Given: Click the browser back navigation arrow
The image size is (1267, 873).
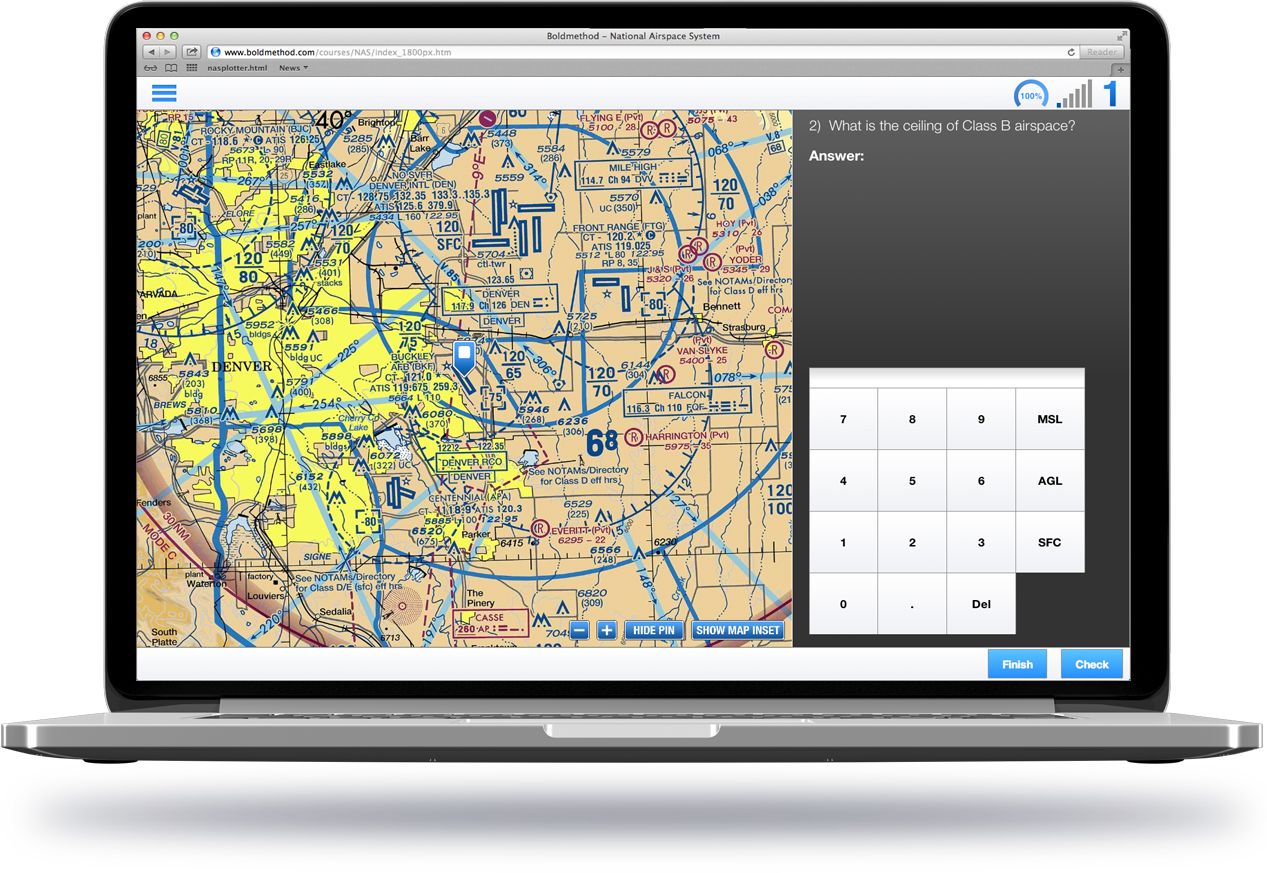Looking at the screenshot, I should point(152,51).
